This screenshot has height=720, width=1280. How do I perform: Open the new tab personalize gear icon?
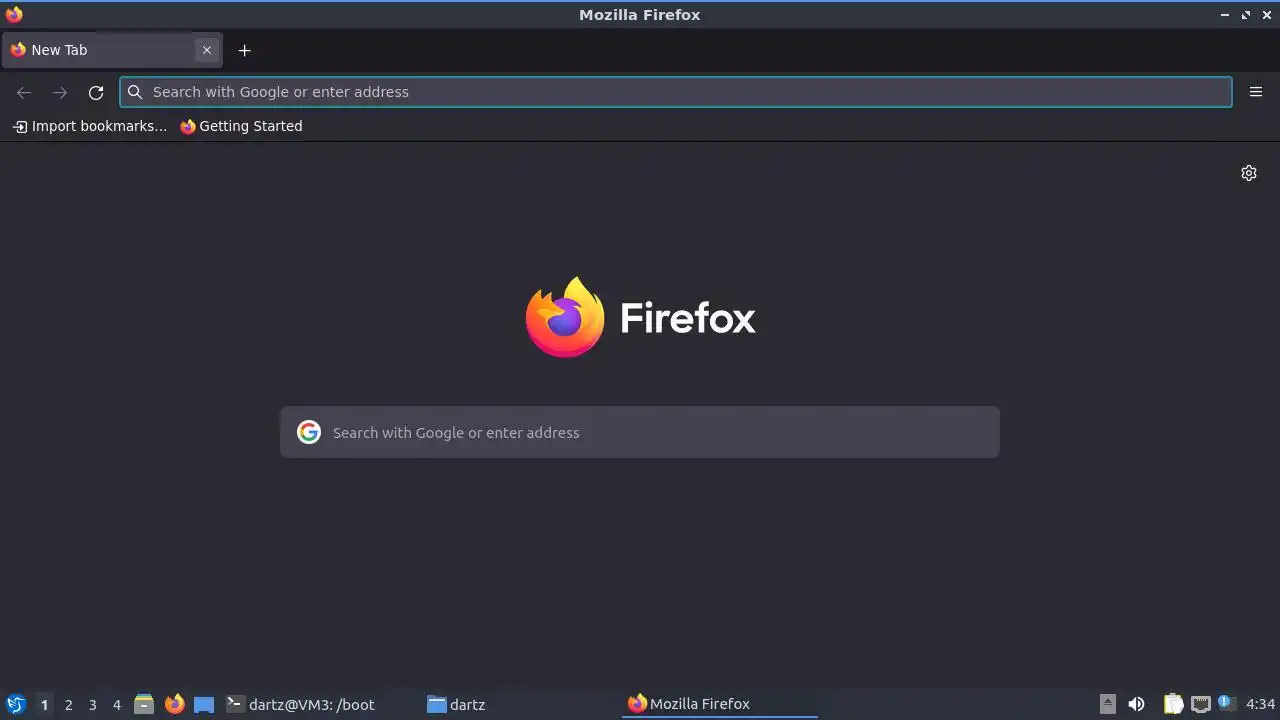[1249, 173]
